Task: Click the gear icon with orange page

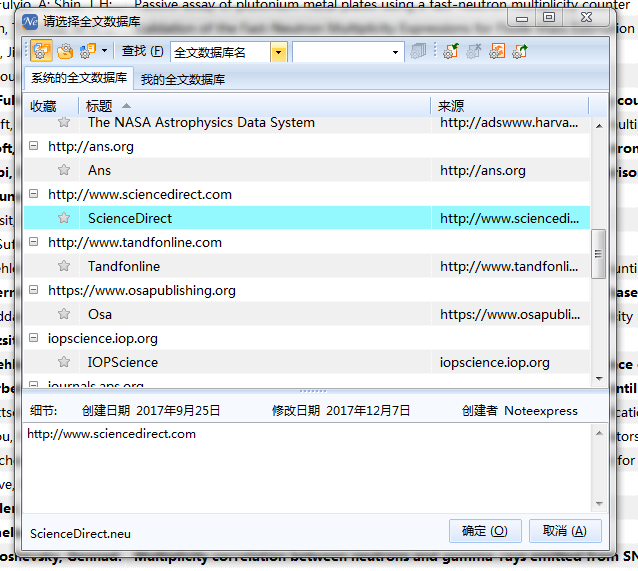Action: (497, 51)
